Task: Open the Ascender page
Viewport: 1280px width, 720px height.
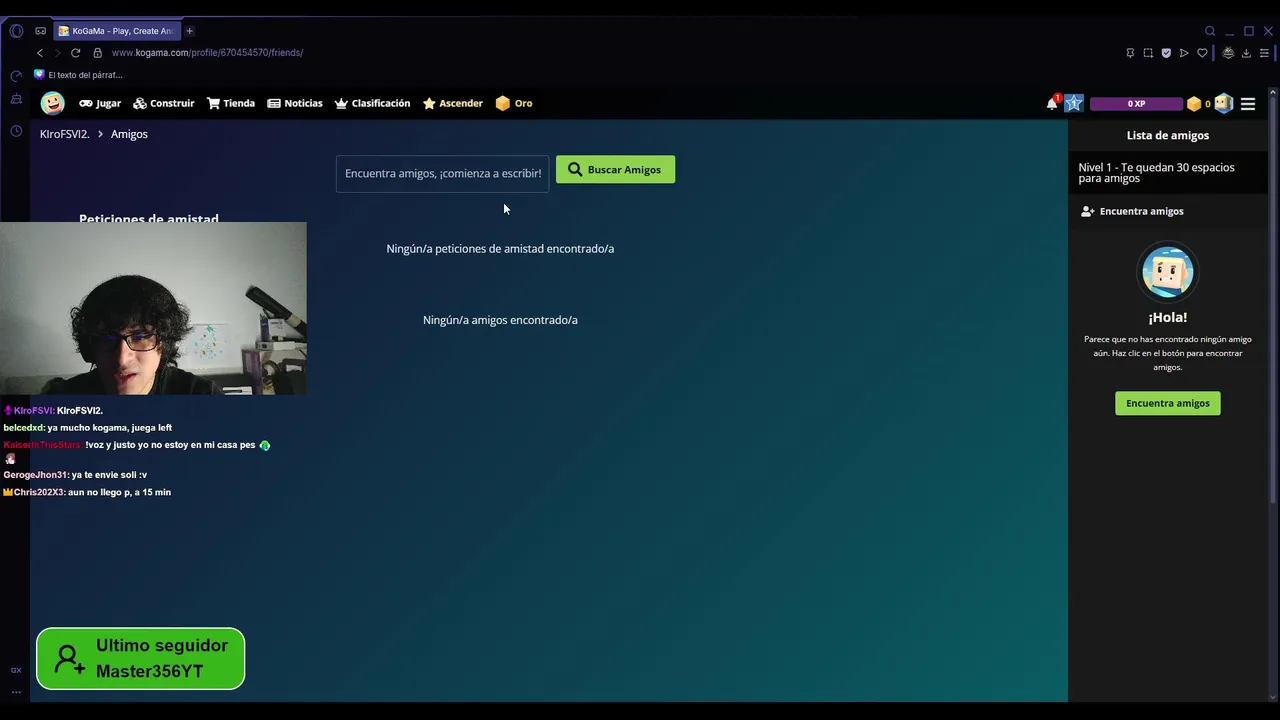Action: 453,103
